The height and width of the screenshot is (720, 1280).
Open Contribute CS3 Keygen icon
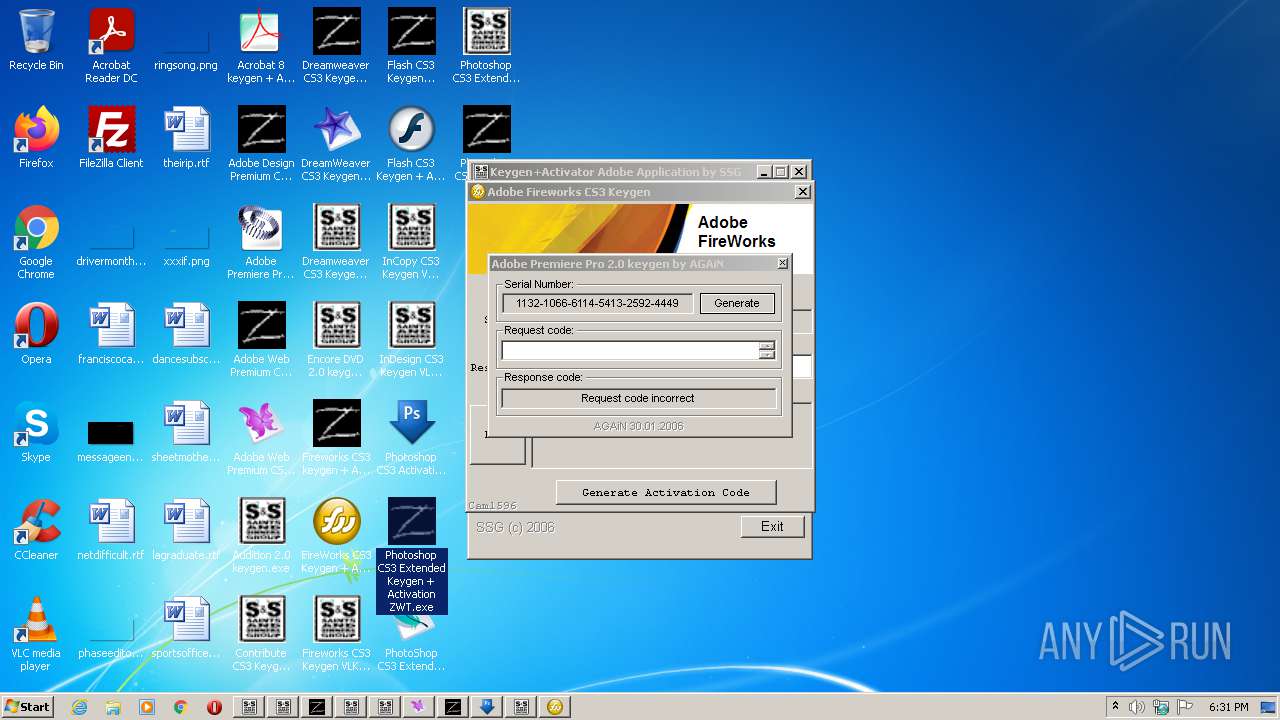(261, 633)
